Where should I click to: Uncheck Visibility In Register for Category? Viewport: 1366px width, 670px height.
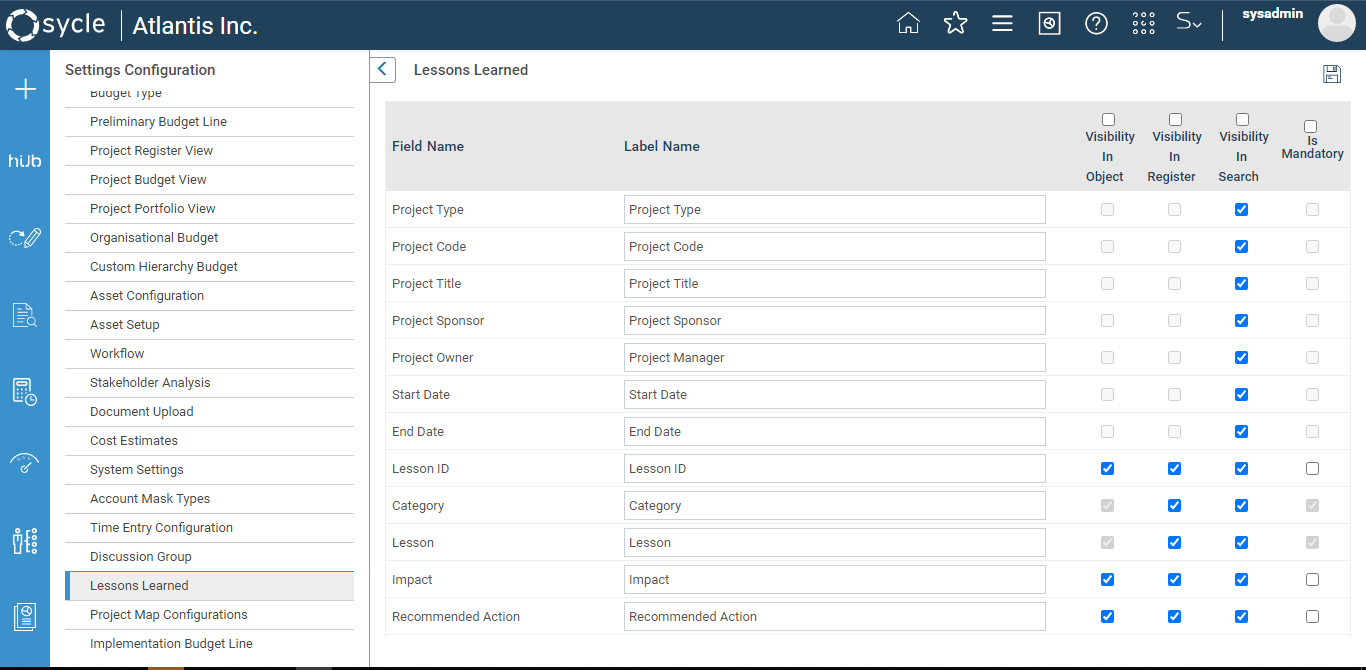[1174, 506]
